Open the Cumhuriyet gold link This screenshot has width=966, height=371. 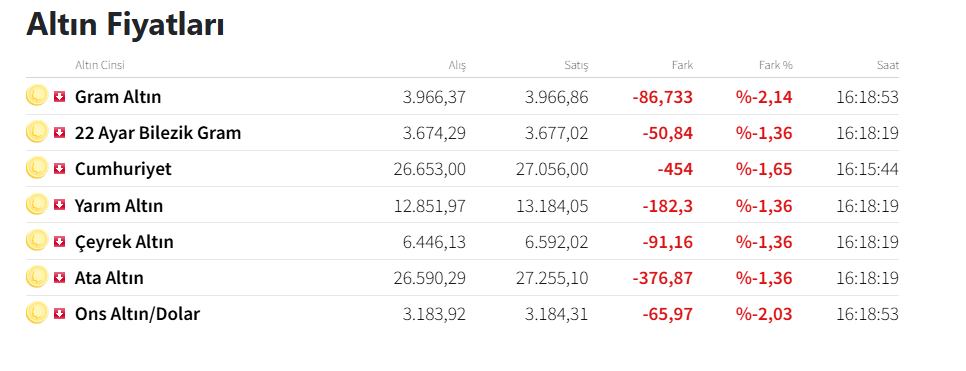point(123,169)
